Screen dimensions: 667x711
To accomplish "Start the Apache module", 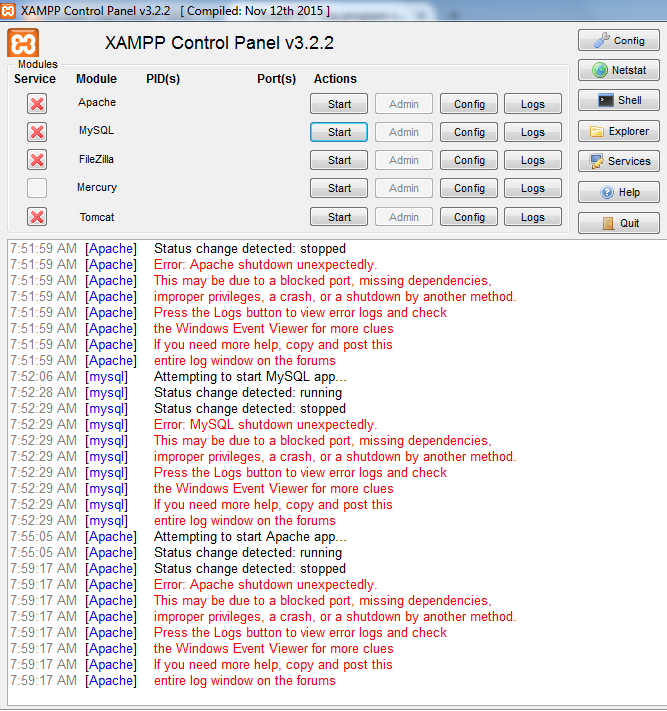I will [x=339, y=104].
